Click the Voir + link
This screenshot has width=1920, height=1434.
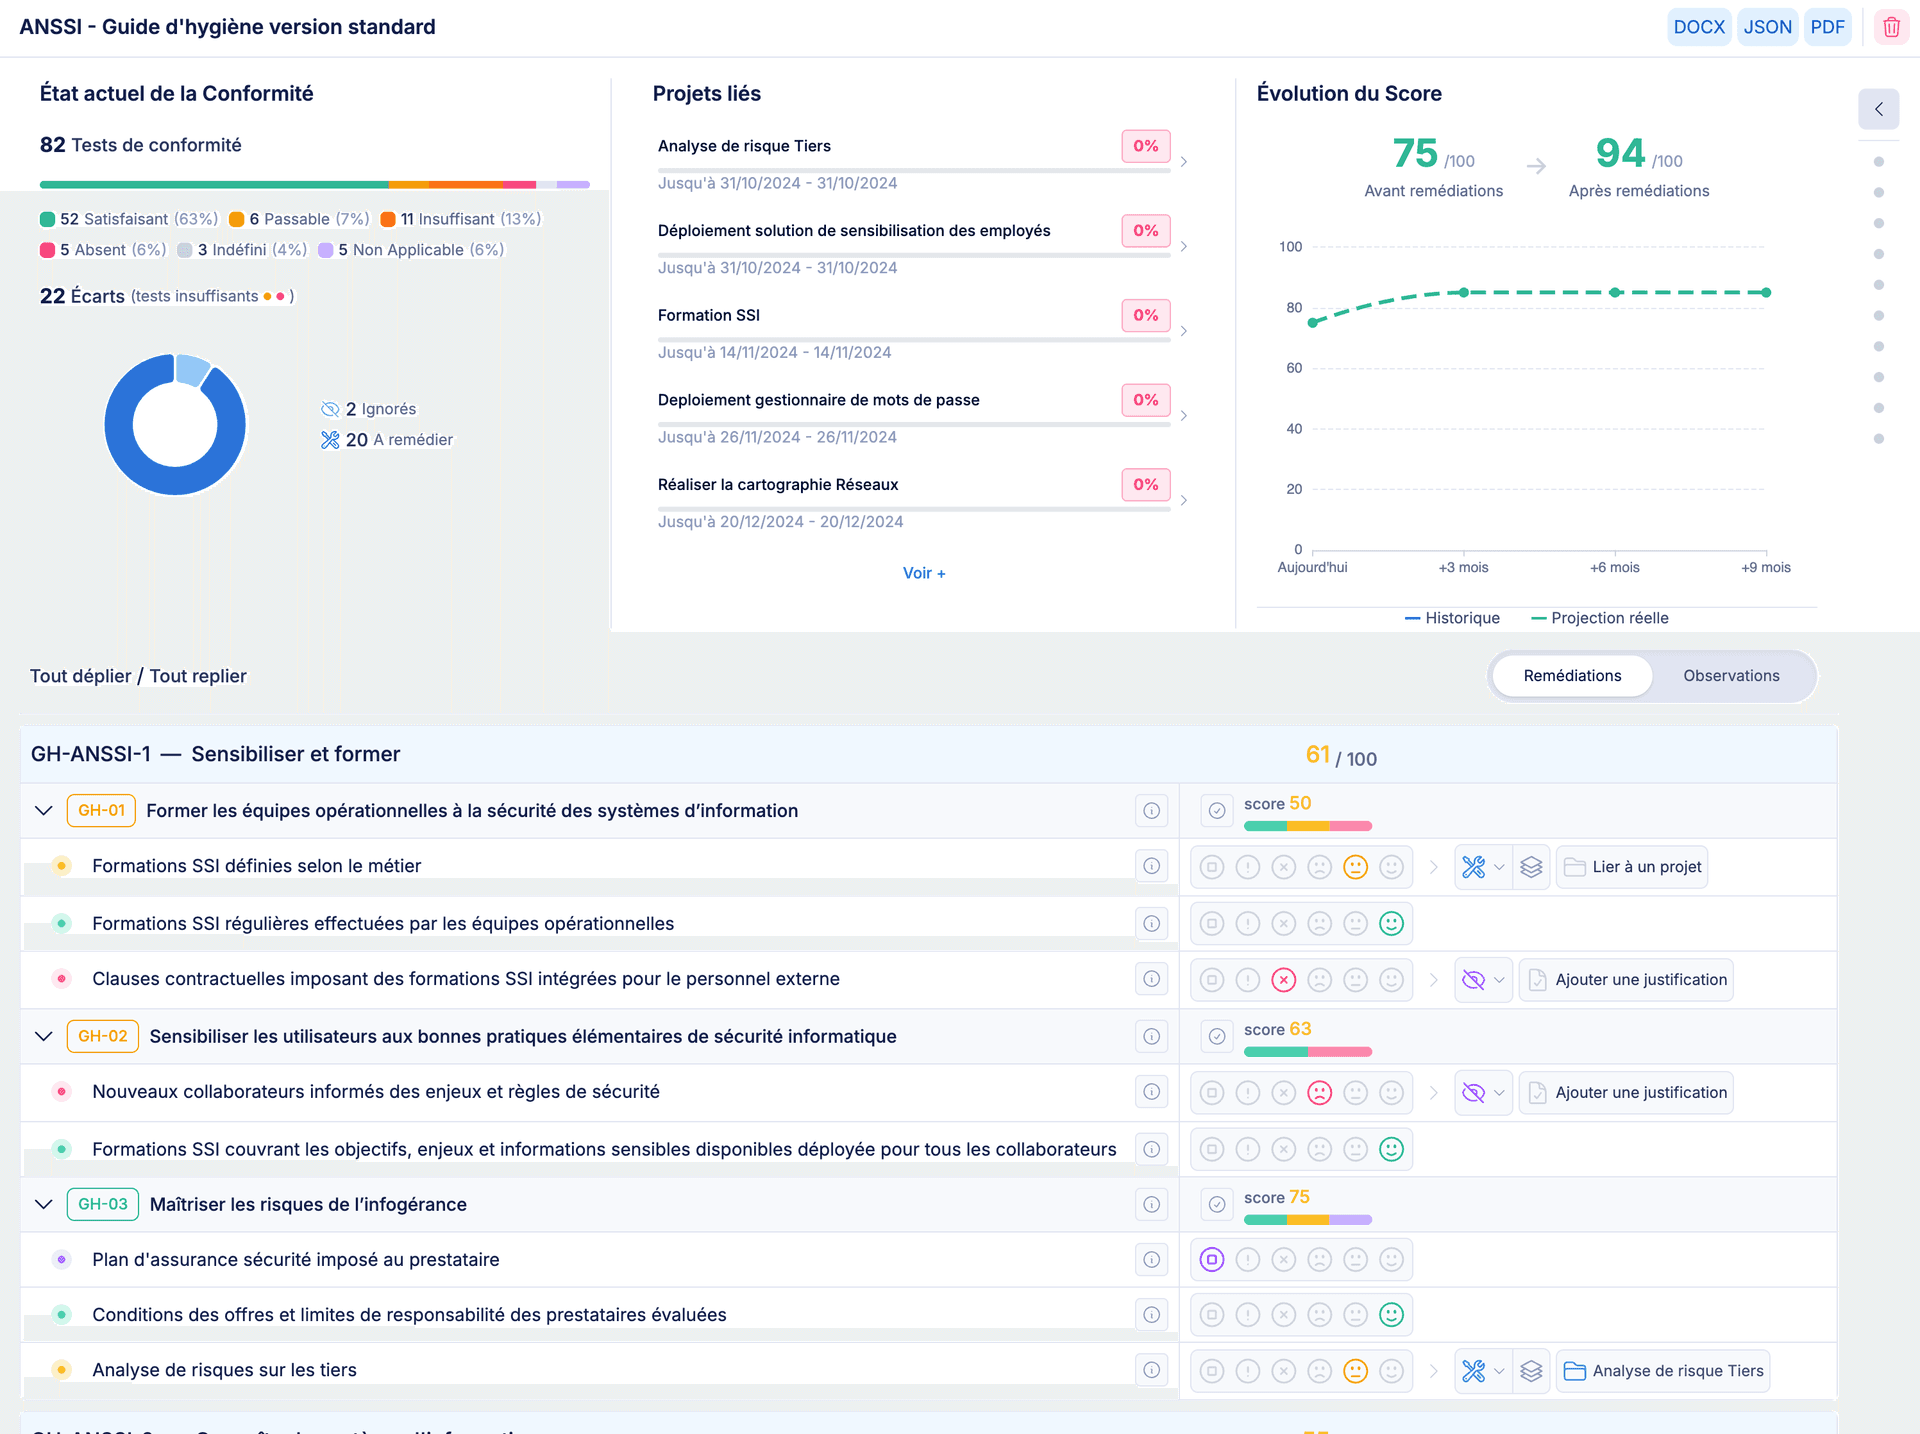pos(923,573)
